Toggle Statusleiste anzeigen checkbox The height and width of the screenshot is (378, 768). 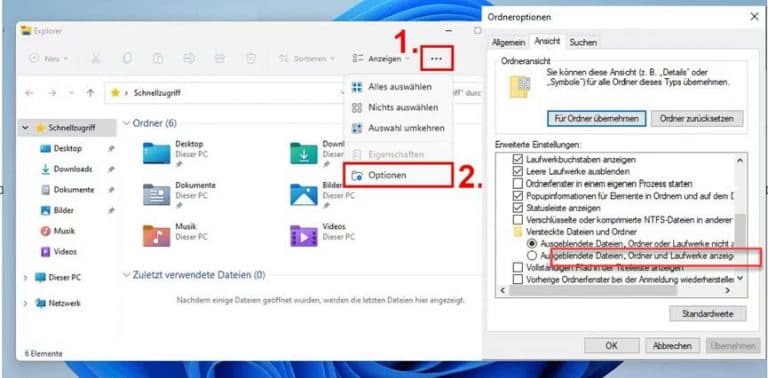(517, 208)
